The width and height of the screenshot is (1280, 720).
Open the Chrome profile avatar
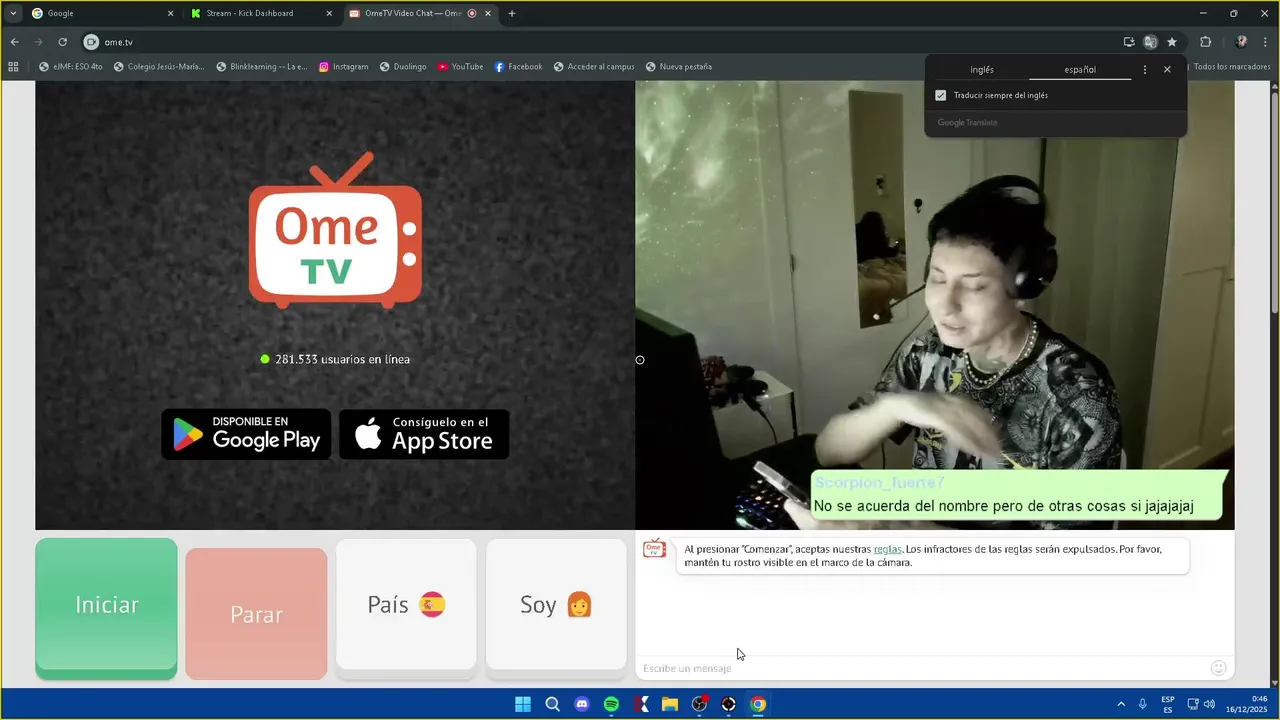click(x=1241, y=42)
